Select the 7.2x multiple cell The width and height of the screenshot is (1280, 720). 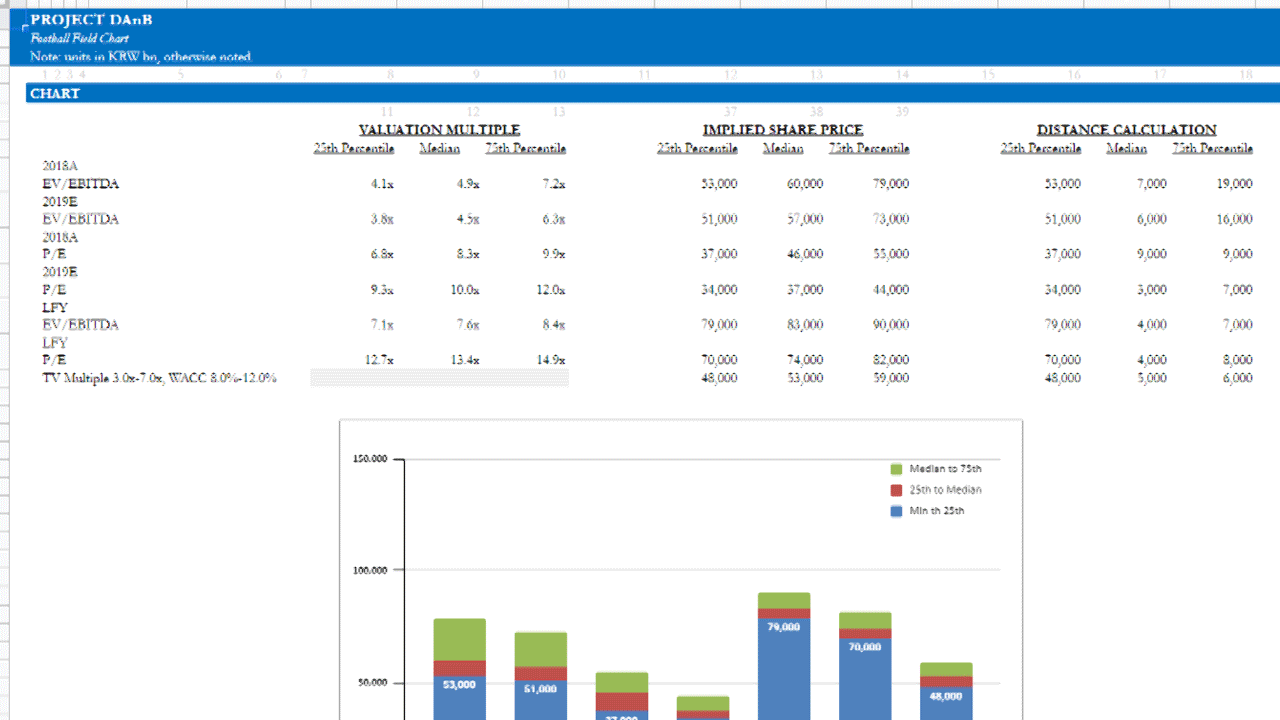(x=554, y=184)
